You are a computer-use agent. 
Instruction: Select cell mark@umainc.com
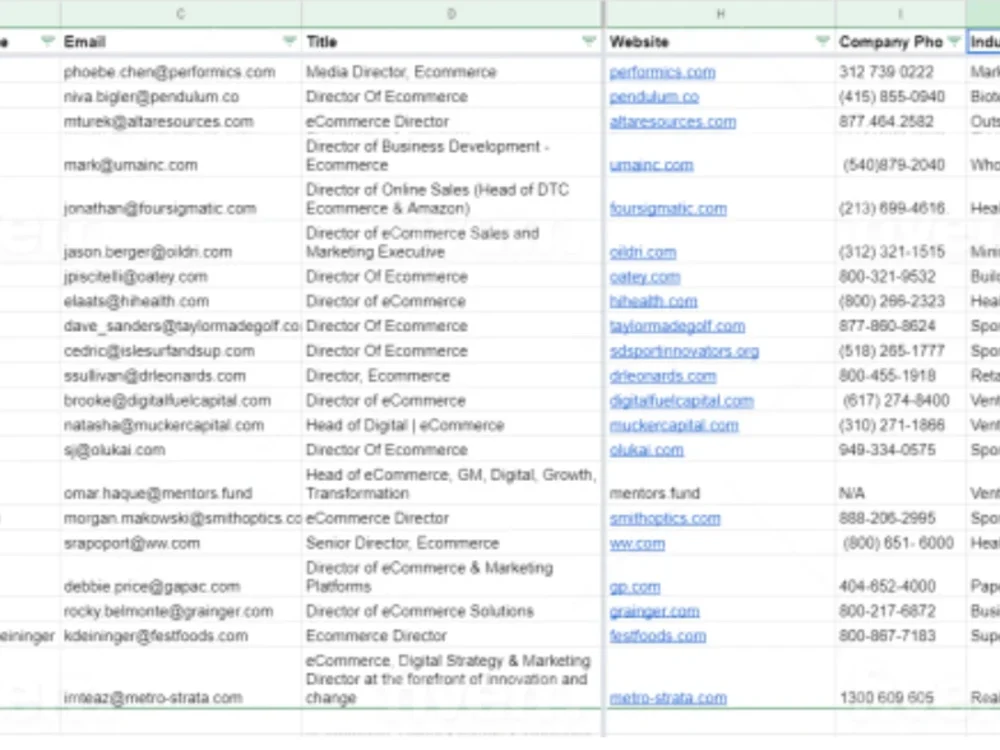(x=181, y=156)
